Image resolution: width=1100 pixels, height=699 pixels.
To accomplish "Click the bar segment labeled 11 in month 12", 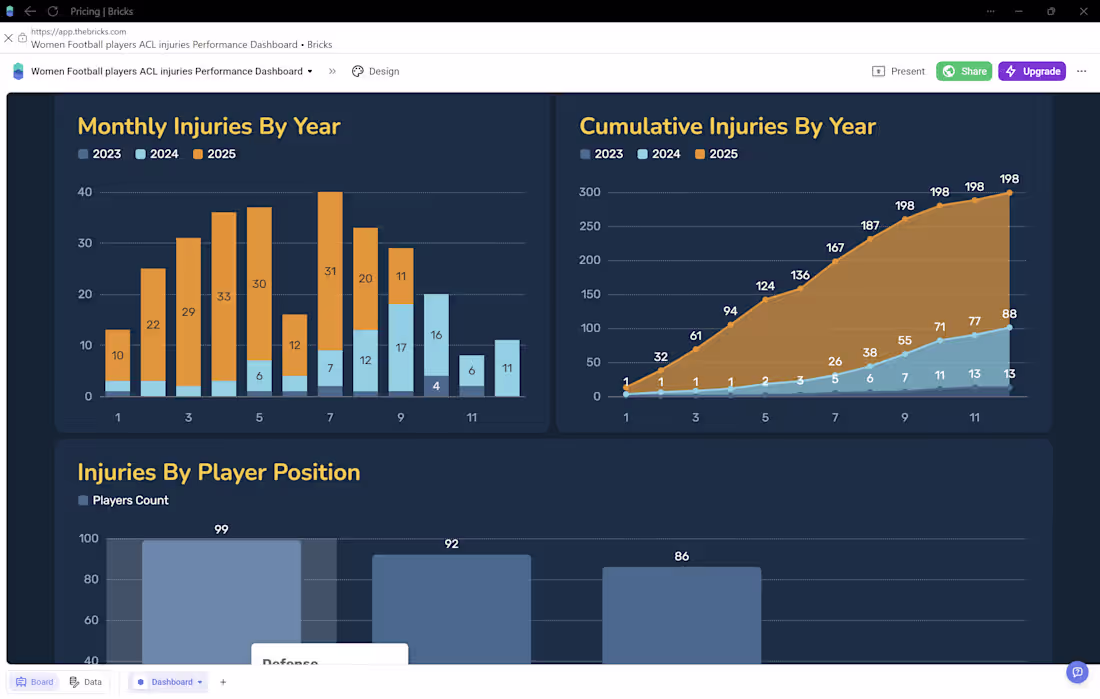I will point(507,368).
